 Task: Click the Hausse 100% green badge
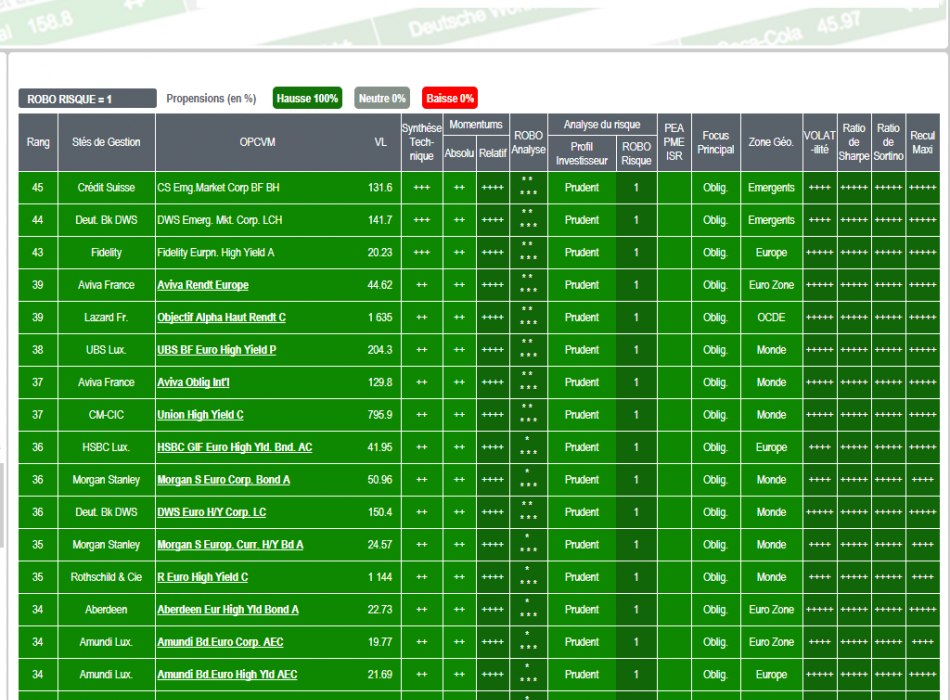307,98
